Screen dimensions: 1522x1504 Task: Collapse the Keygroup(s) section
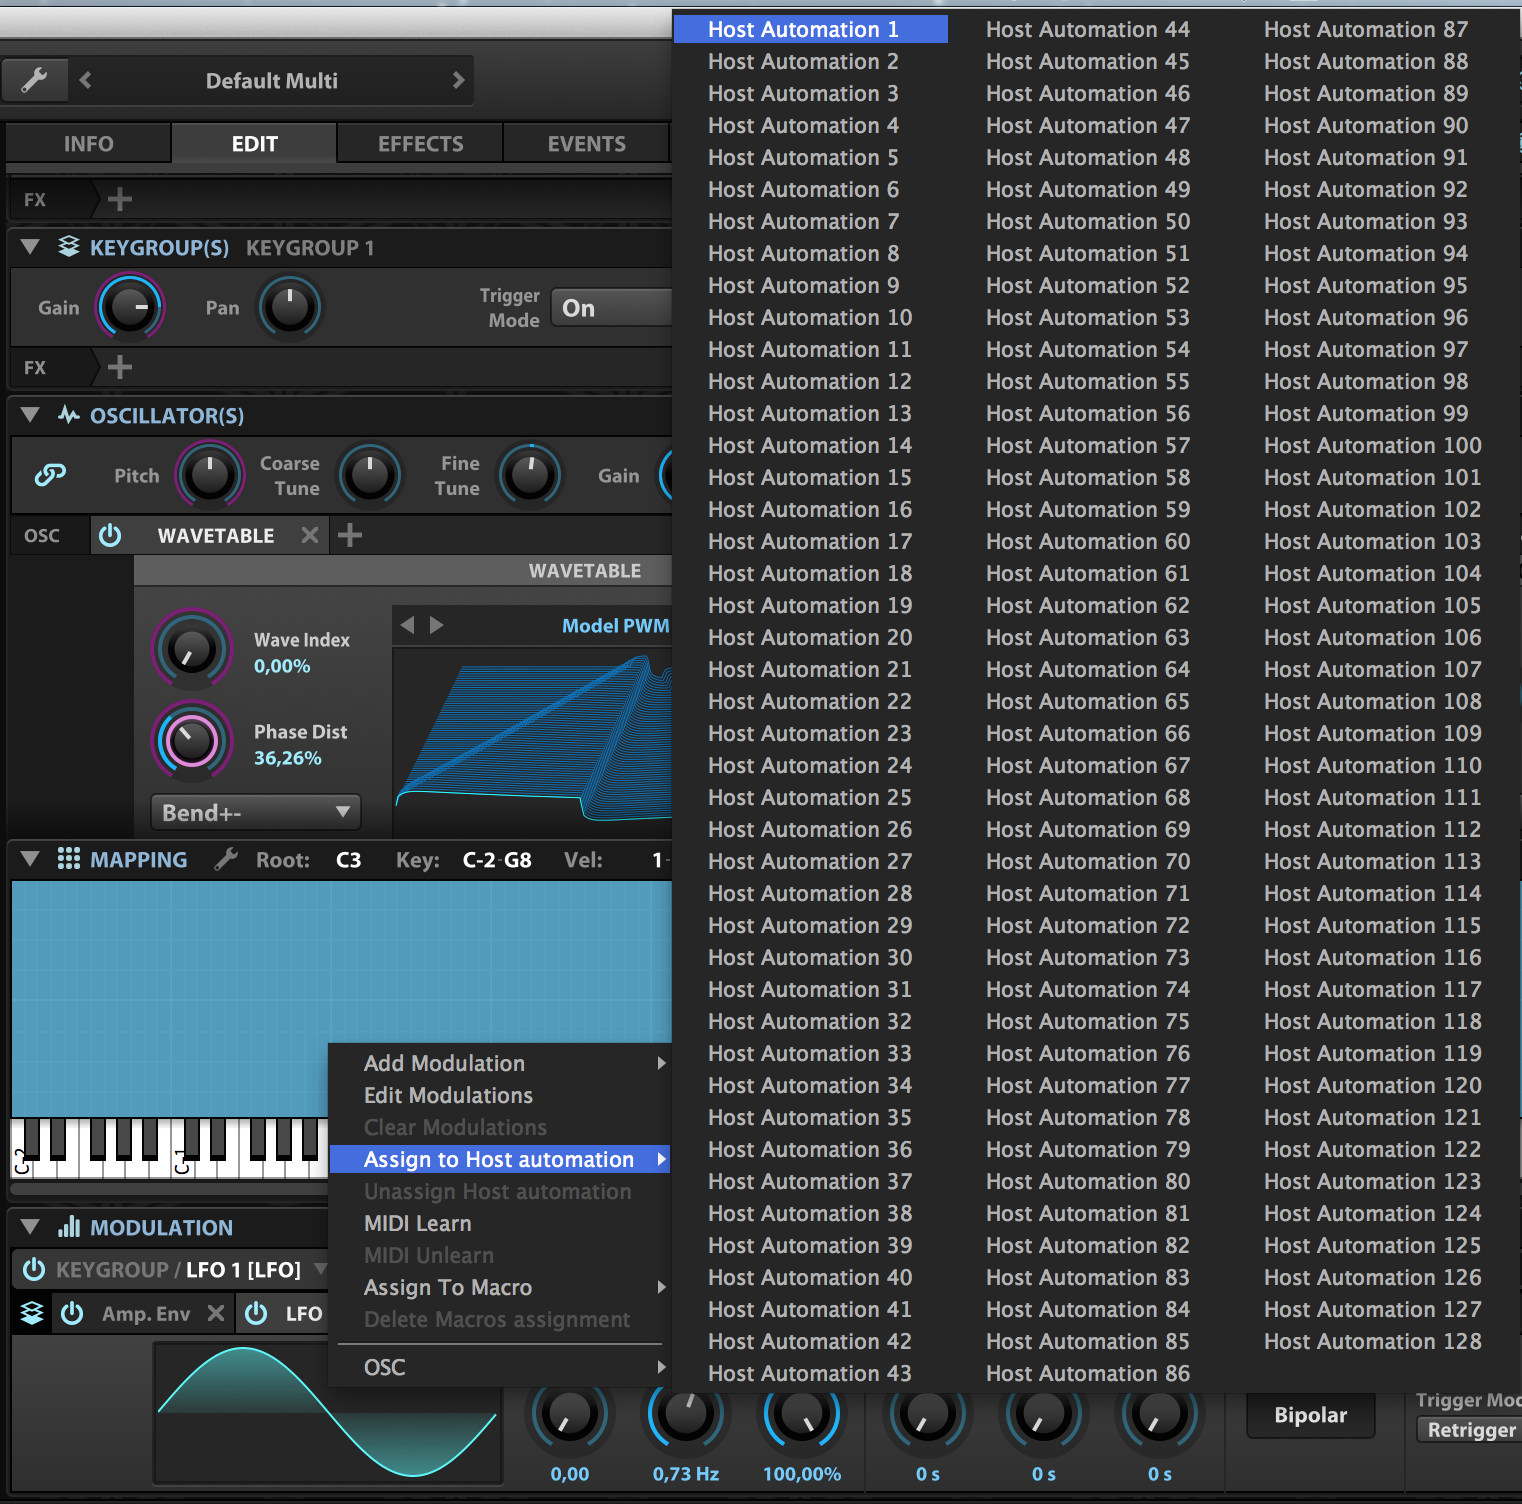pyautogui.click(x=30, y=247)
